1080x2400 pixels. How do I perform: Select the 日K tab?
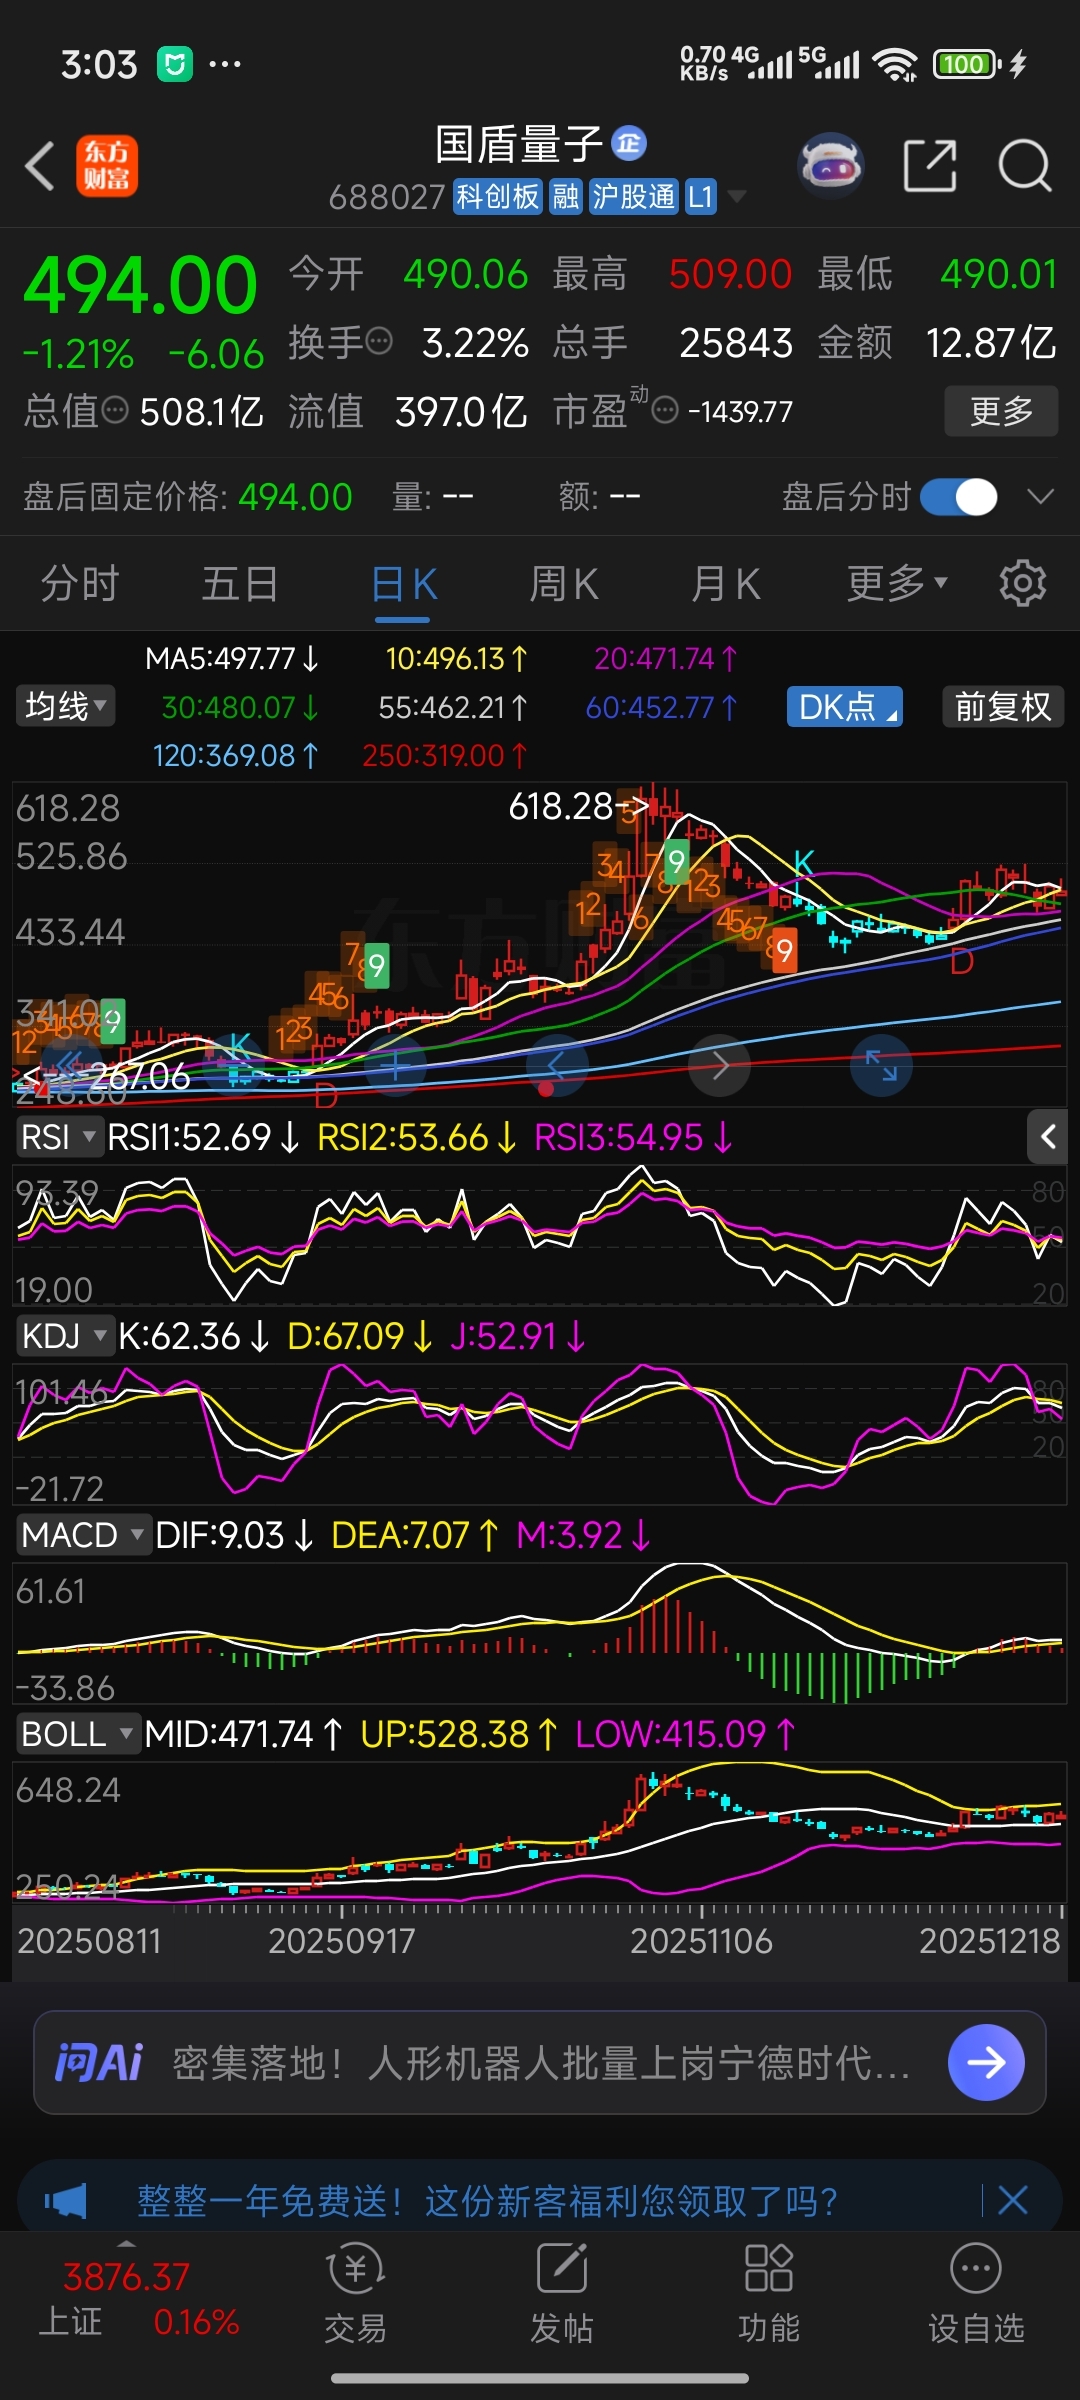404,583
